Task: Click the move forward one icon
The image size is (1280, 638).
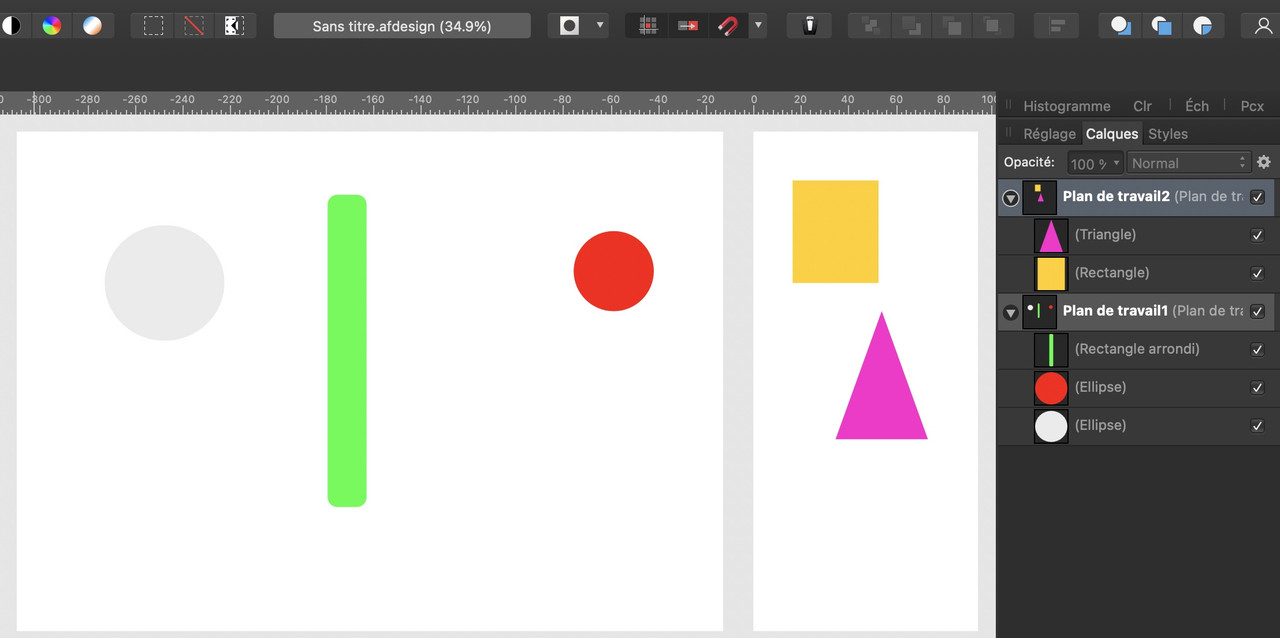Action: (952, 26)
